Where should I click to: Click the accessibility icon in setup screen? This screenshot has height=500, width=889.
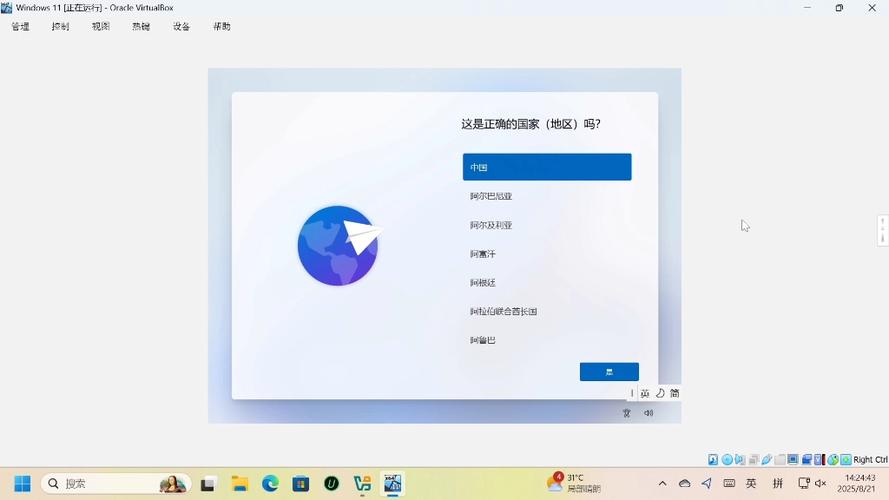point(626,413)
